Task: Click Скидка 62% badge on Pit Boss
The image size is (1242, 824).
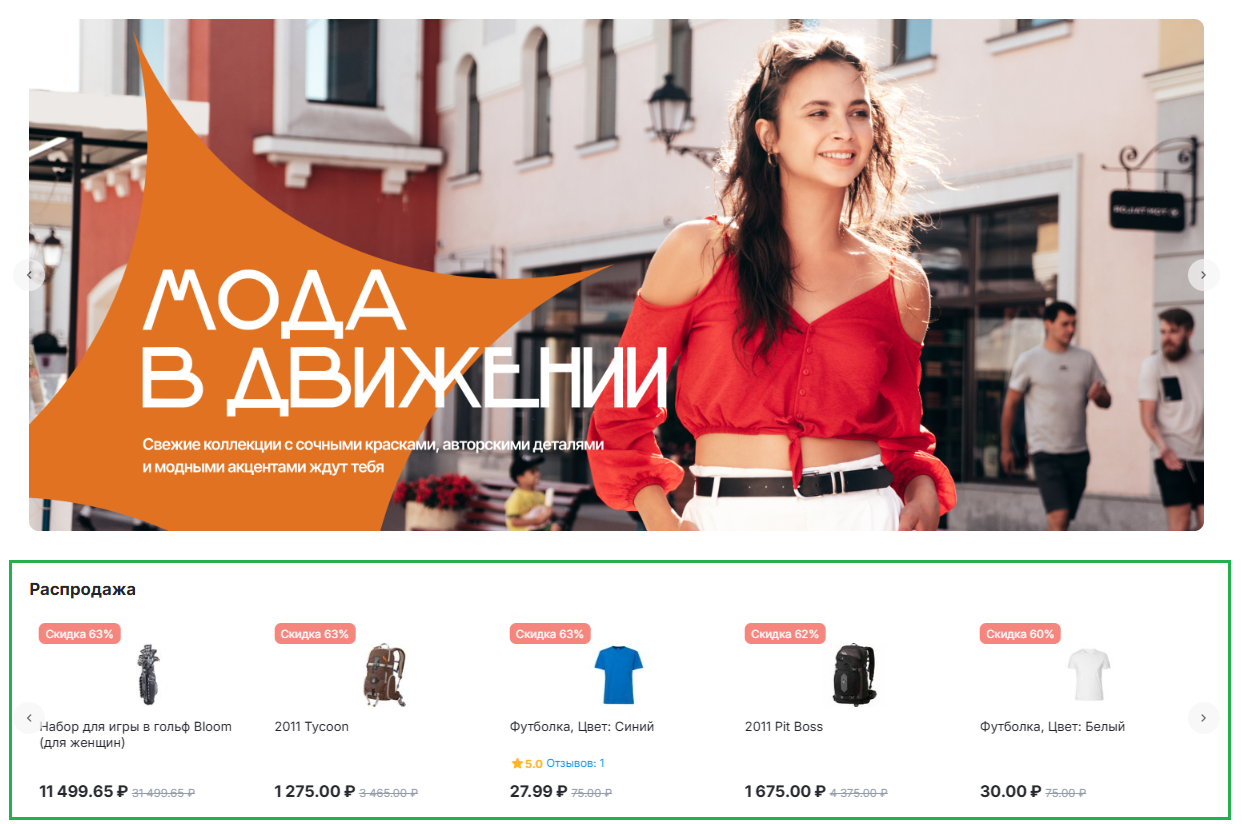Action: pyautogui.click(x=785, y=634)
